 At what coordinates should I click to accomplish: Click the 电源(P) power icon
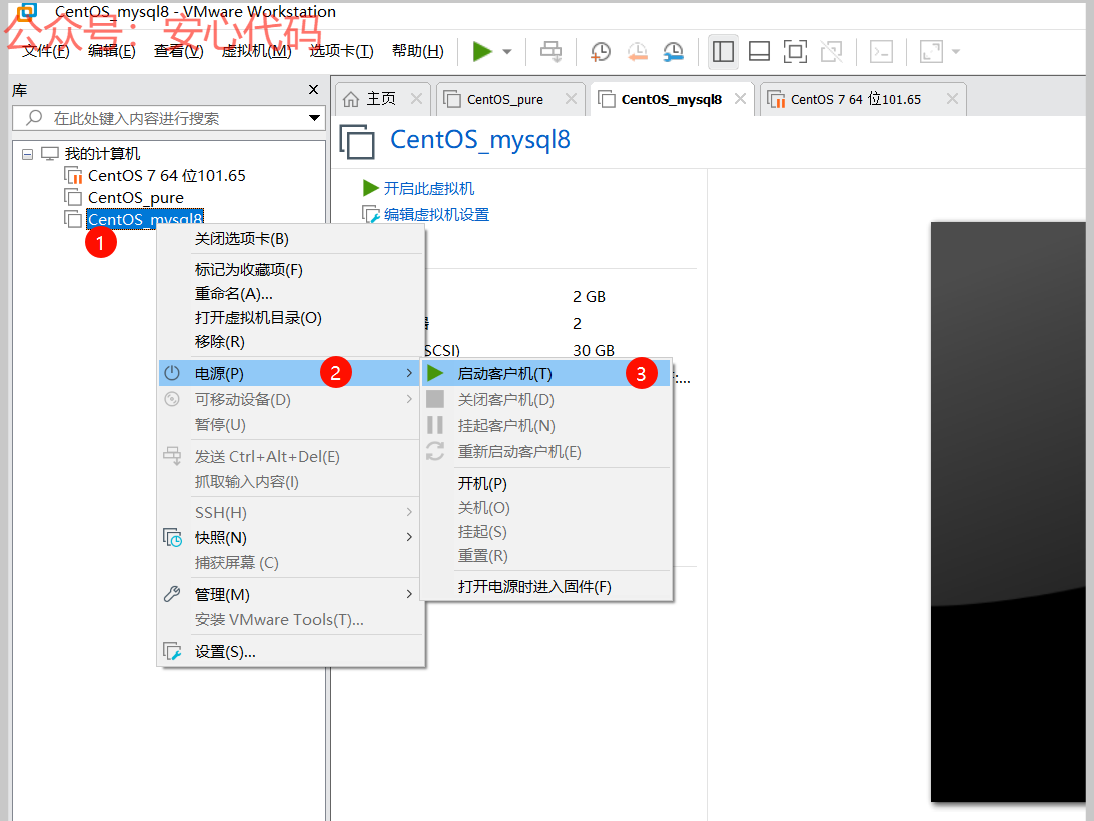tap(172, 373)
